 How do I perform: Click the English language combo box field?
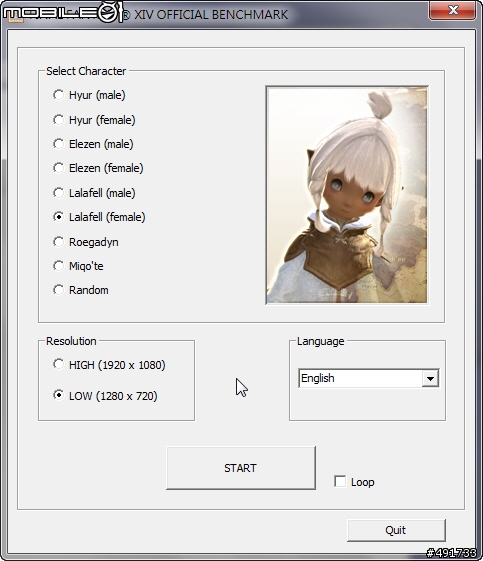(369, 378)
